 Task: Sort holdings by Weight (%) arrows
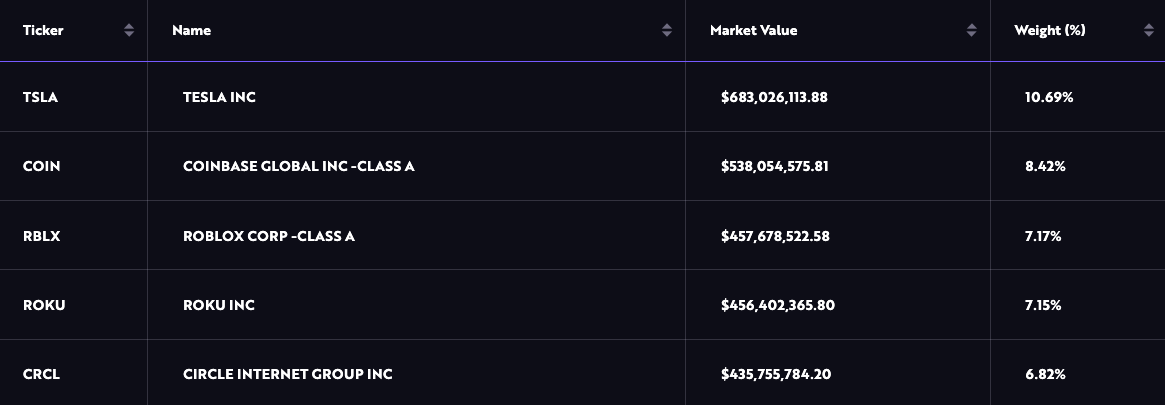(x=1149, y=31)
